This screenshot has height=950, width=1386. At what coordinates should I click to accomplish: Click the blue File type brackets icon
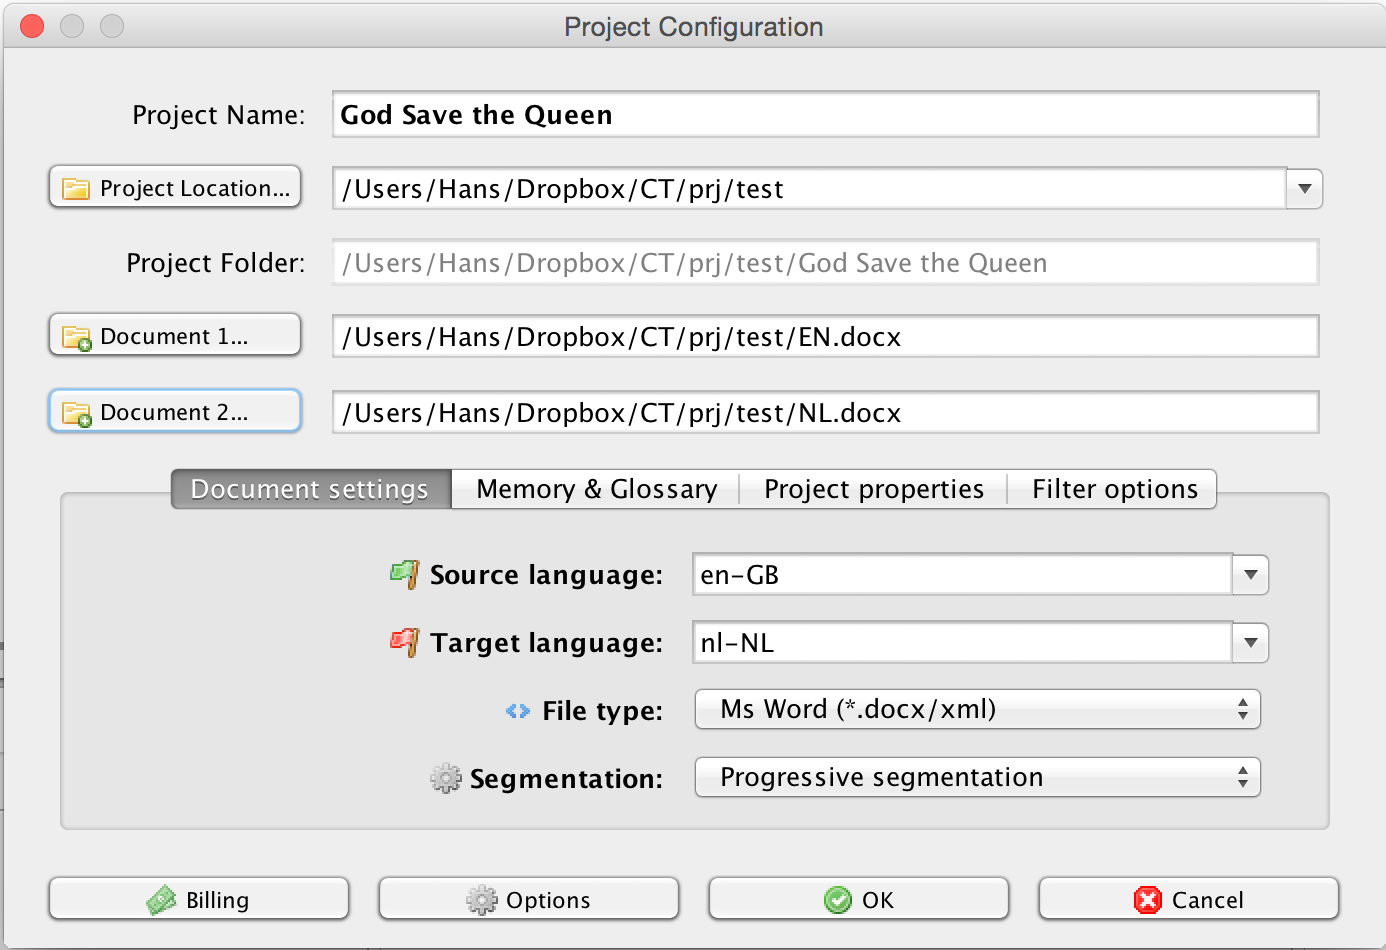click(x=517, y=711)
